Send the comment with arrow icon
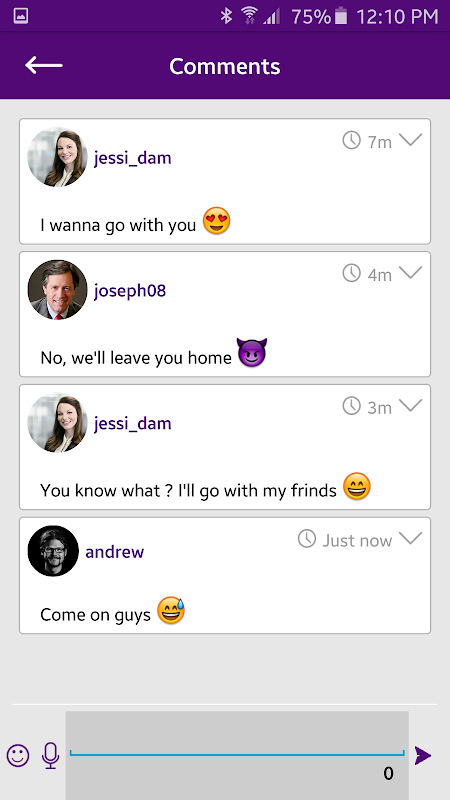The height and width of the screenshot is (800, 450). point(423,756)
